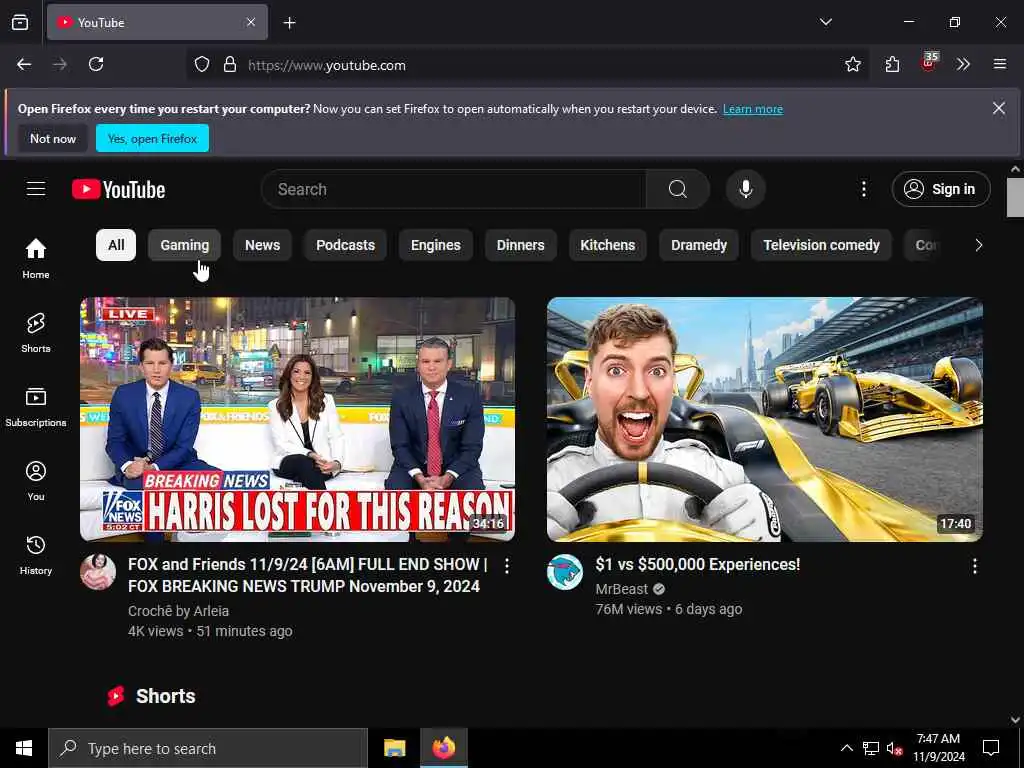Select the All filter chip

click(116, 245)
